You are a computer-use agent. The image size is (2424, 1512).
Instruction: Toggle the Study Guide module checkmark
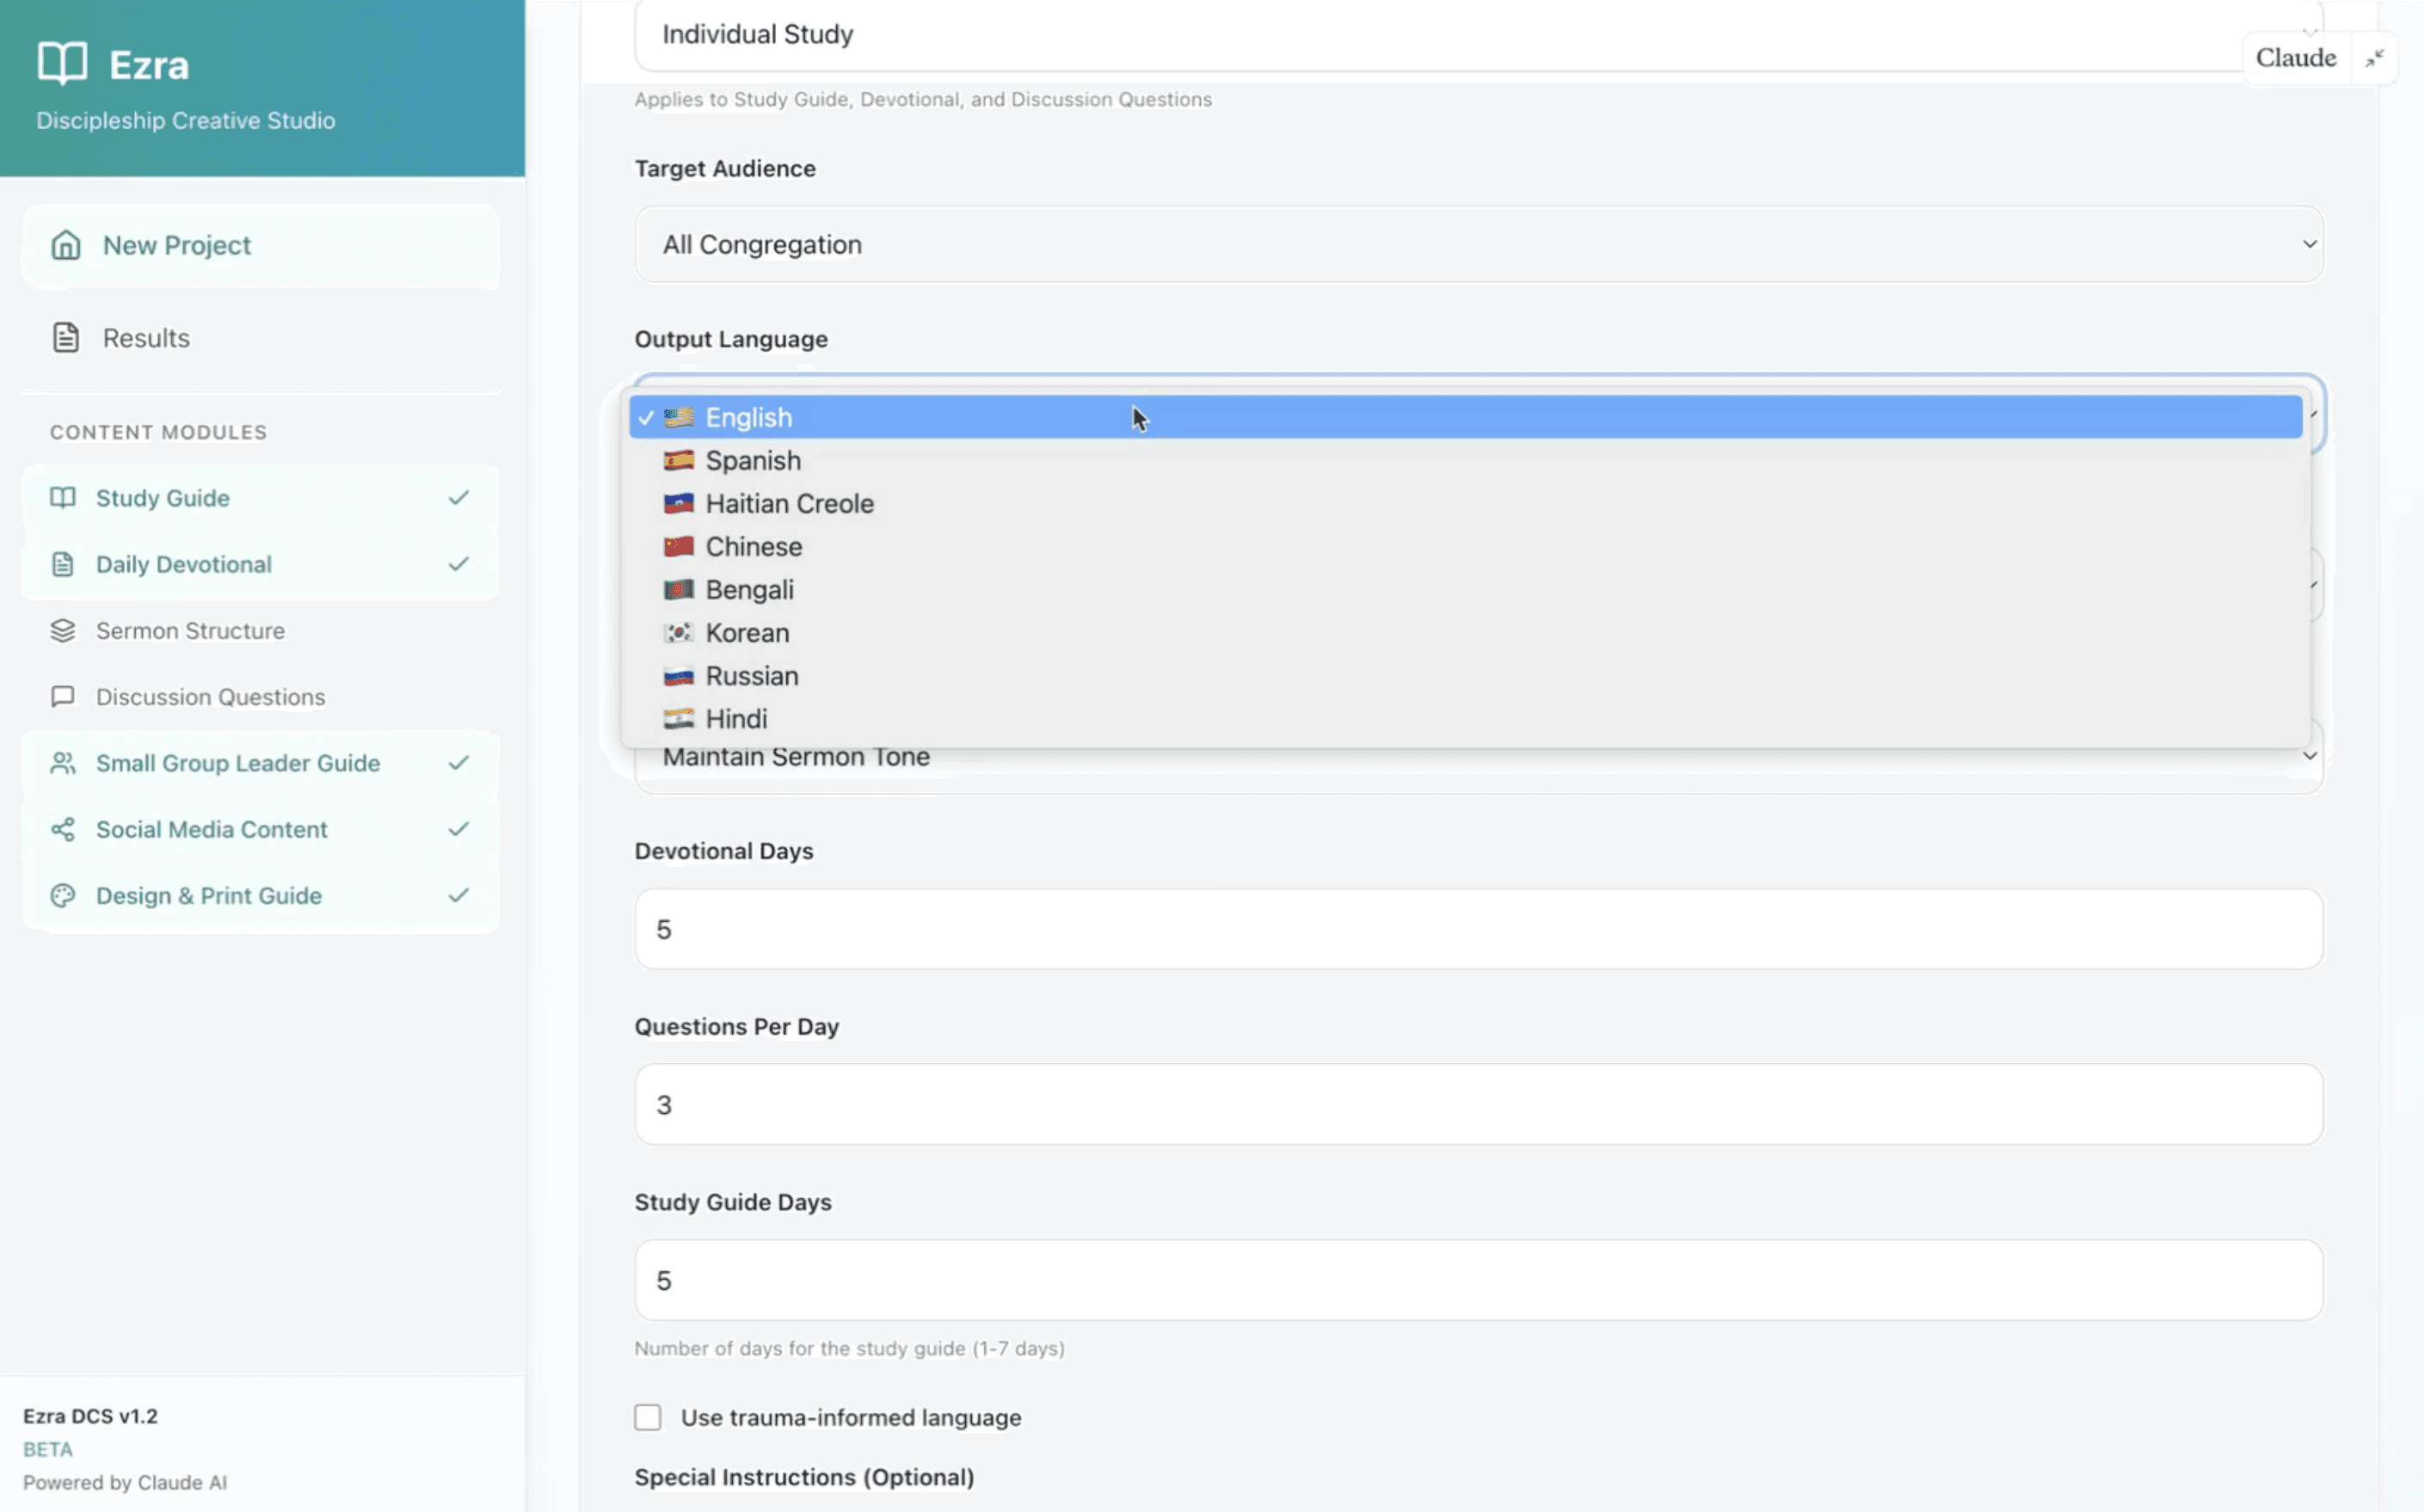(458, 498)
